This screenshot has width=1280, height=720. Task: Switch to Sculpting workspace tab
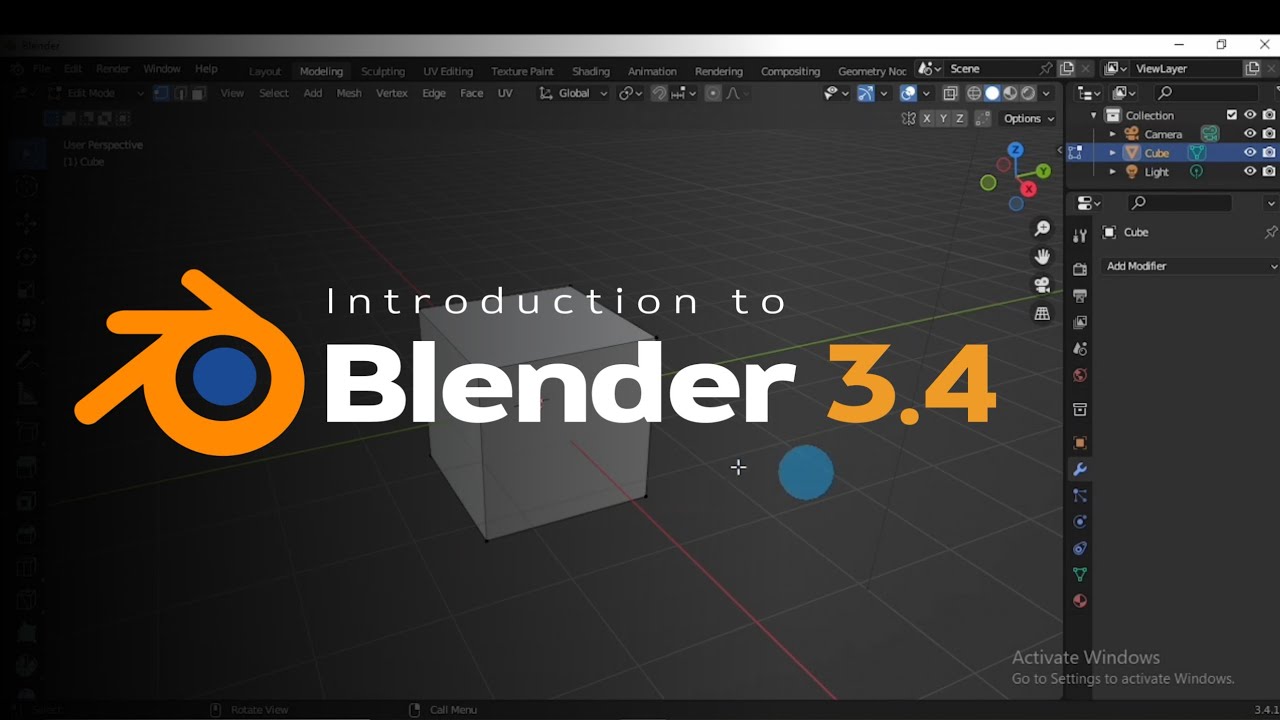pyautogui.click(x=383, y=71)
